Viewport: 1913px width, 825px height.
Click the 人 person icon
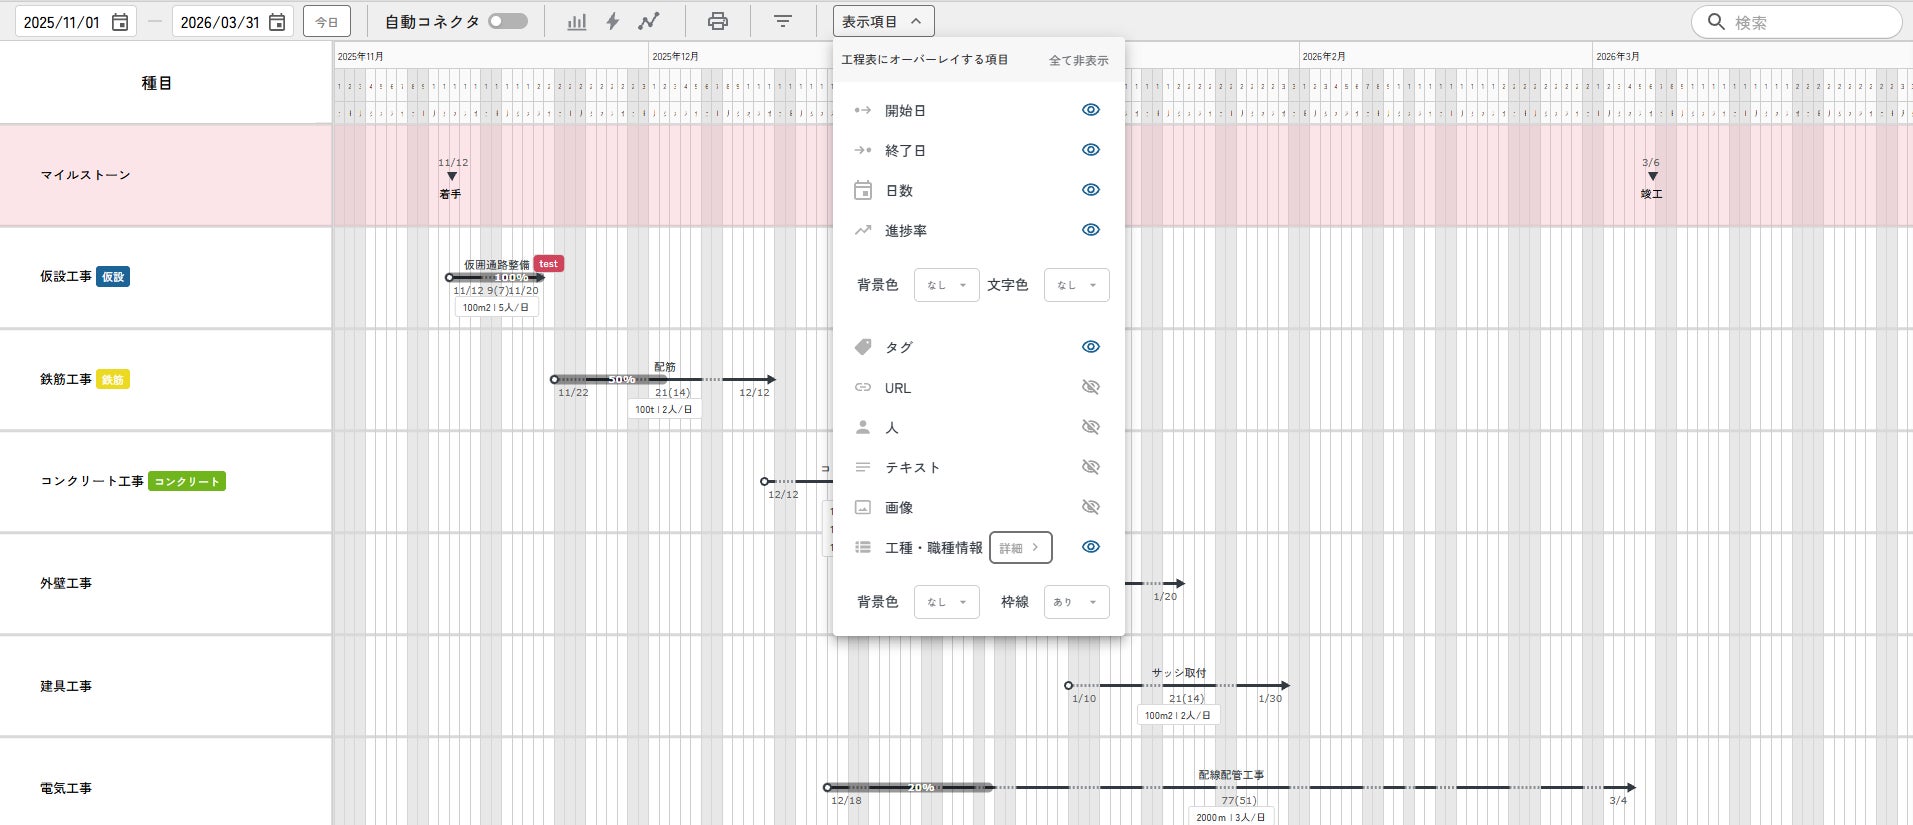point(862,427)
